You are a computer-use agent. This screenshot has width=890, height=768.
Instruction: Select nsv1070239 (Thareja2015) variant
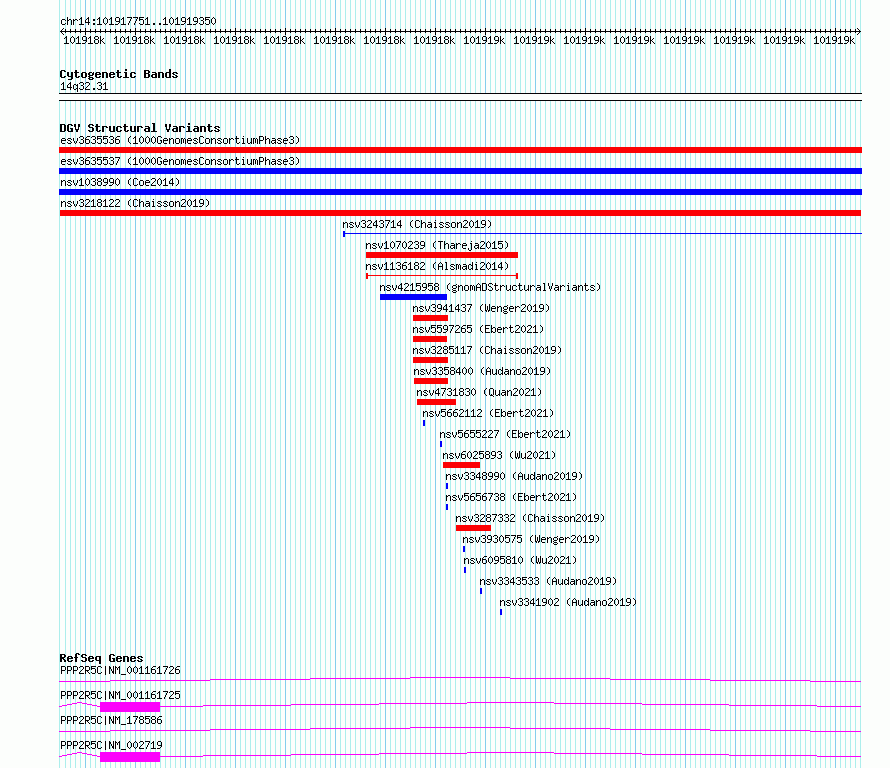coord(437,245)
